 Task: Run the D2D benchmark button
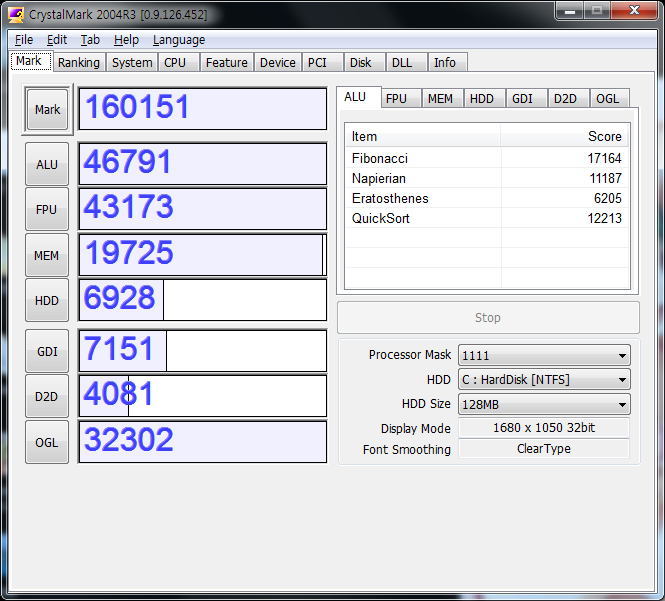[x=47, y=396]
